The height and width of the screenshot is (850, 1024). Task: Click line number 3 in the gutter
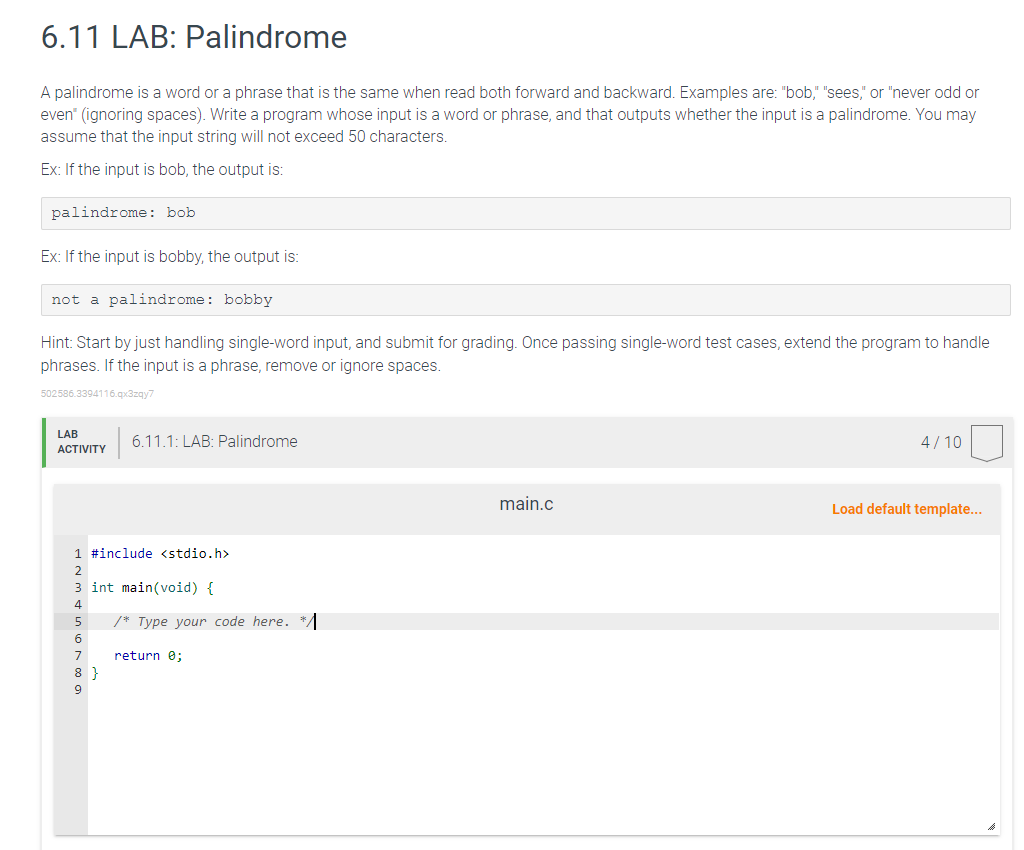pyautogui.click(x=78, y=587)
